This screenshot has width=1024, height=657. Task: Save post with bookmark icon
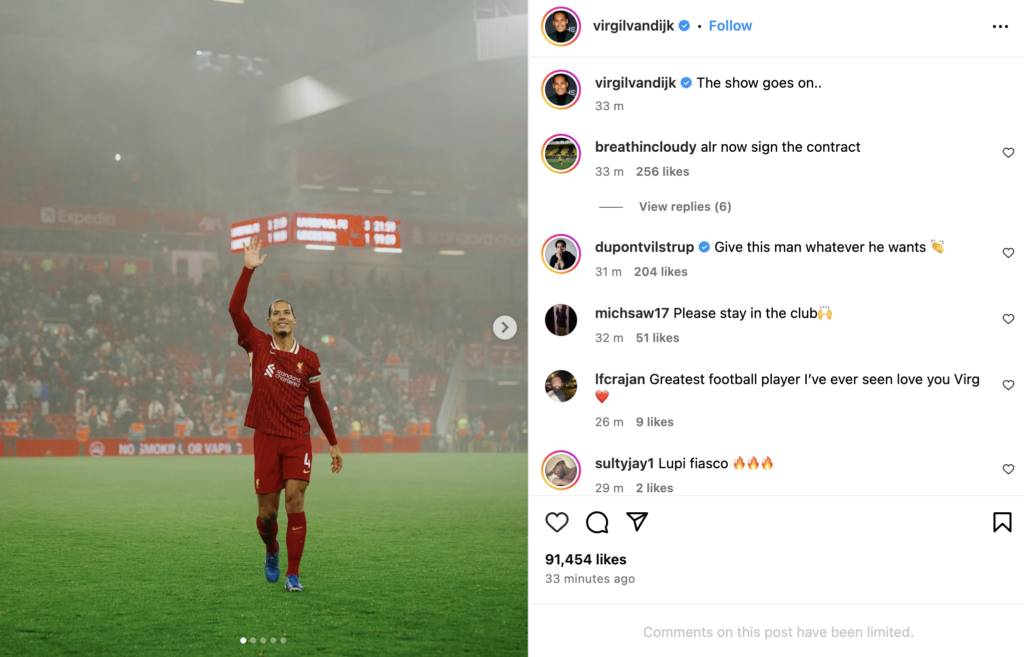tap(1002, 522)
